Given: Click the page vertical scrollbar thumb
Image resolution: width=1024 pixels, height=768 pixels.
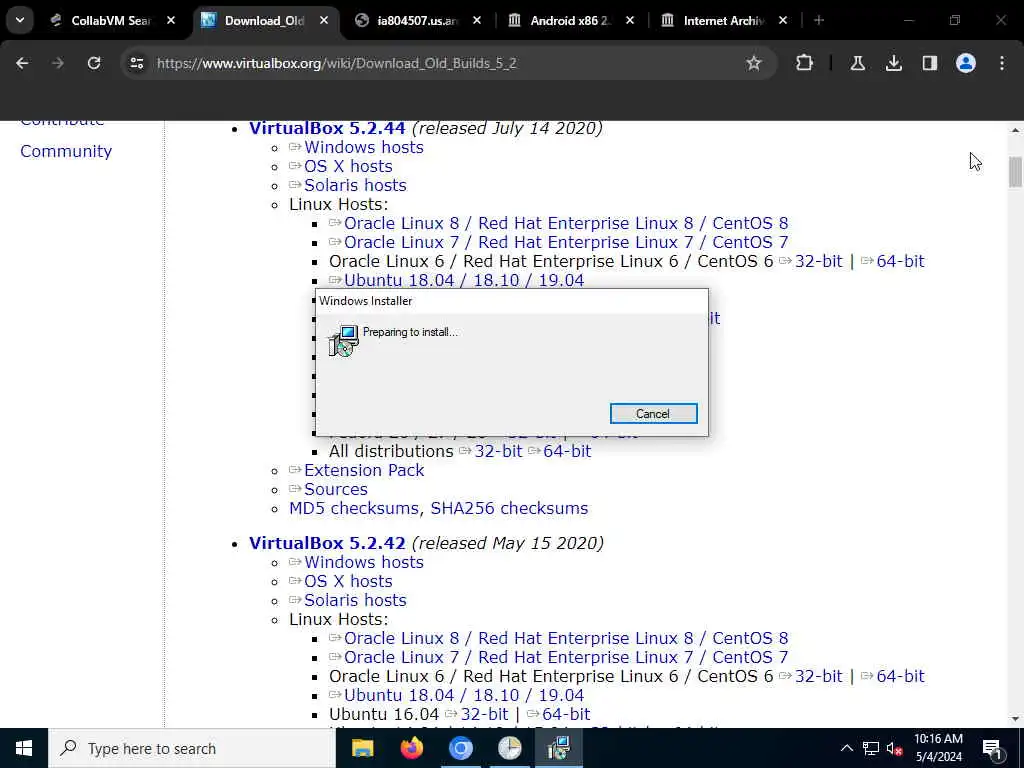Looking at the screenshot, I should 1015,172.
